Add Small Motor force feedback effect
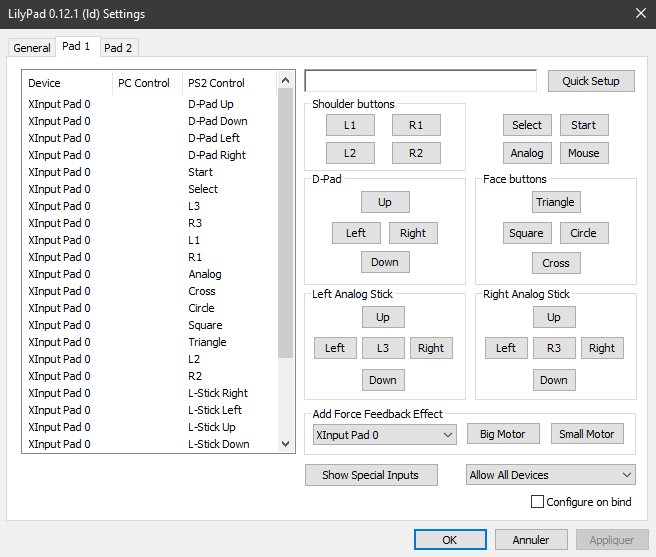 pyautogui.click(x=586, y=434)
